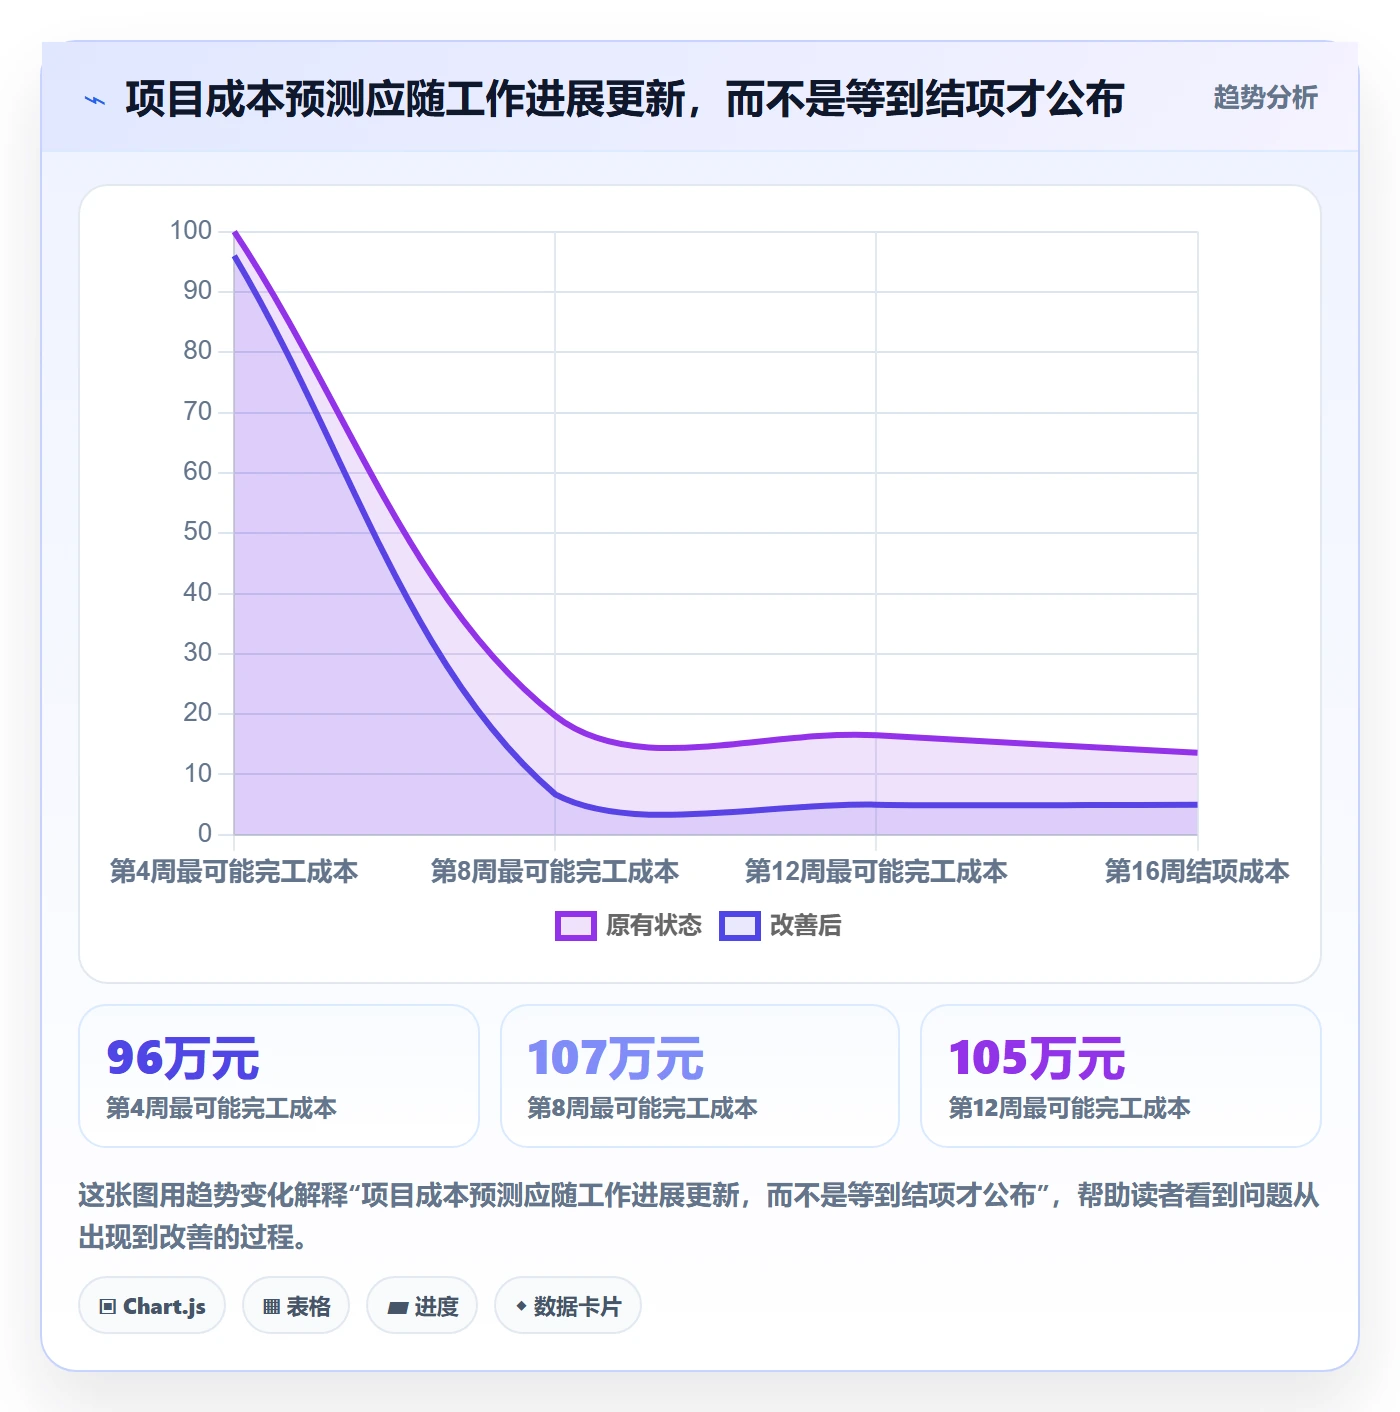Toggle the 原有状态 legend swatch

click(575, 926)
